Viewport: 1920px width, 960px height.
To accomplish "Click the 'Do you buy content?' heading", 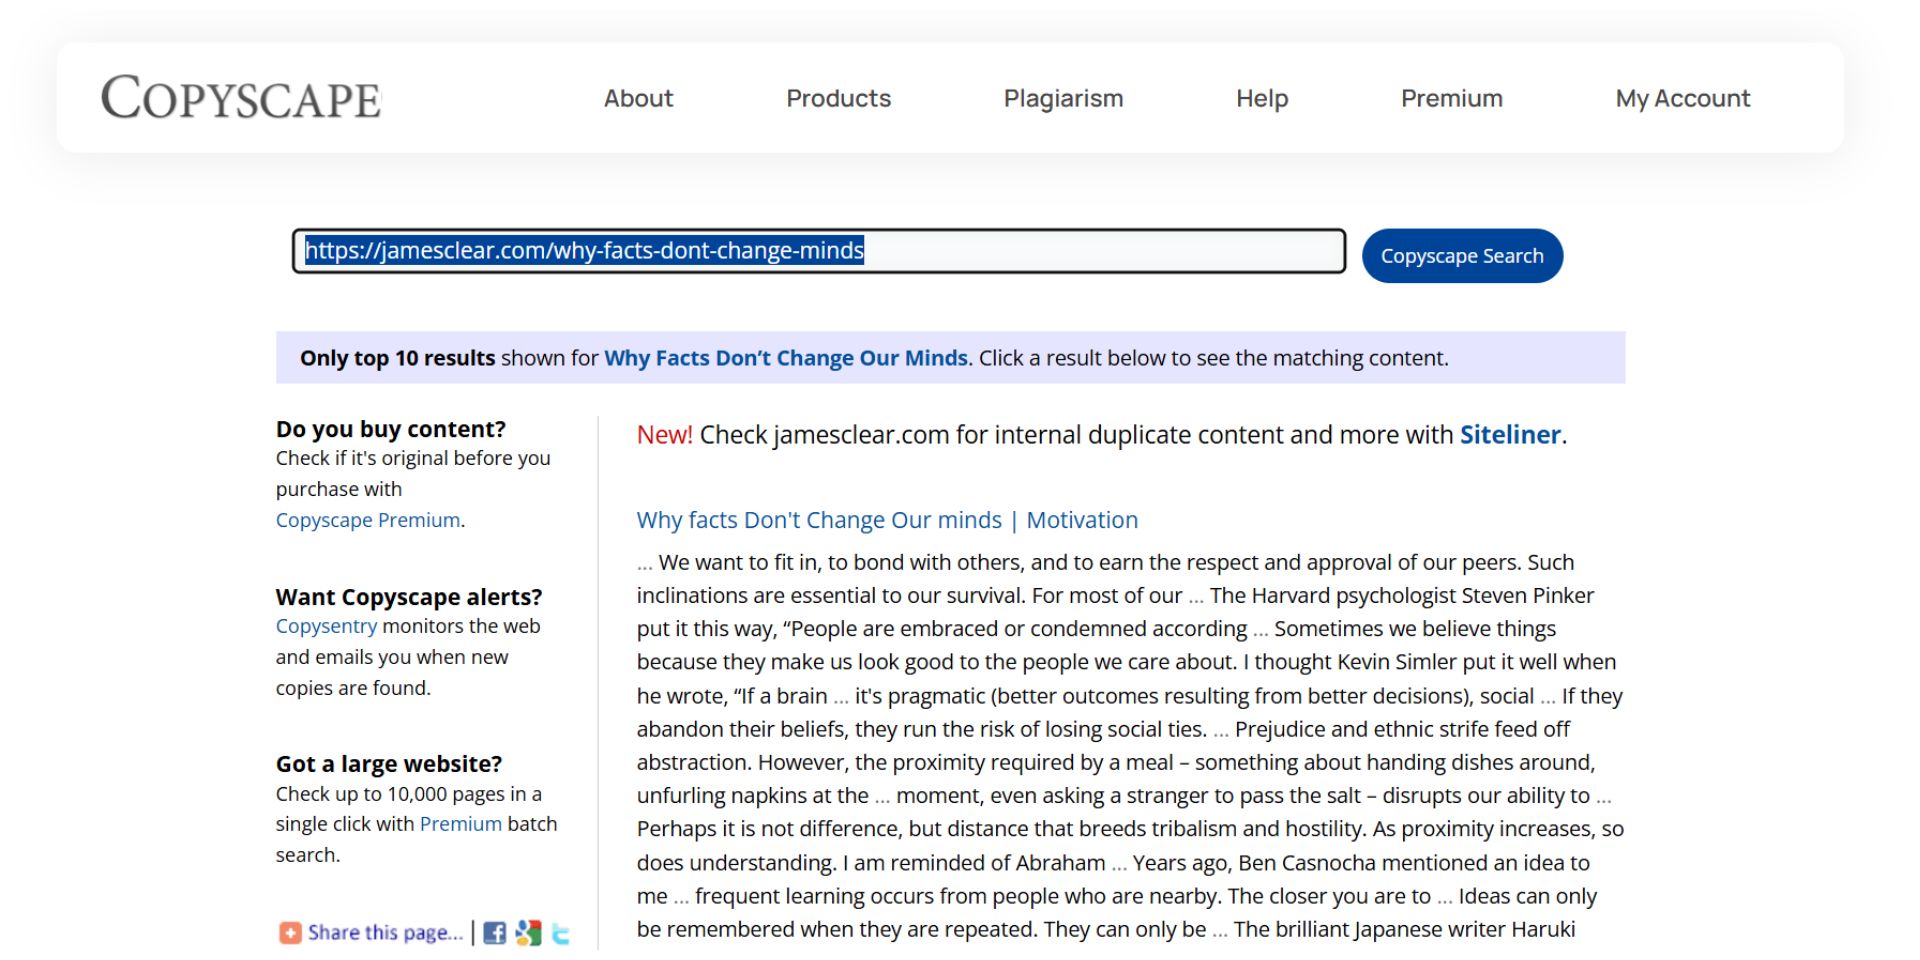I will tap(391, 429).
